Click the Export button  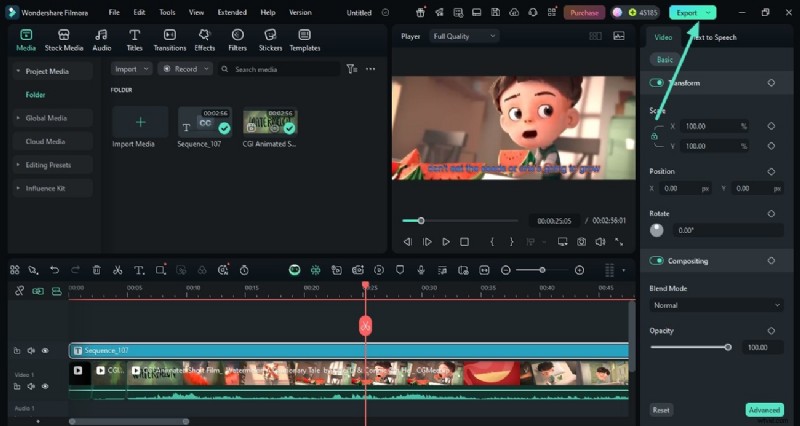pyautogui.click(x=692, y=12)
